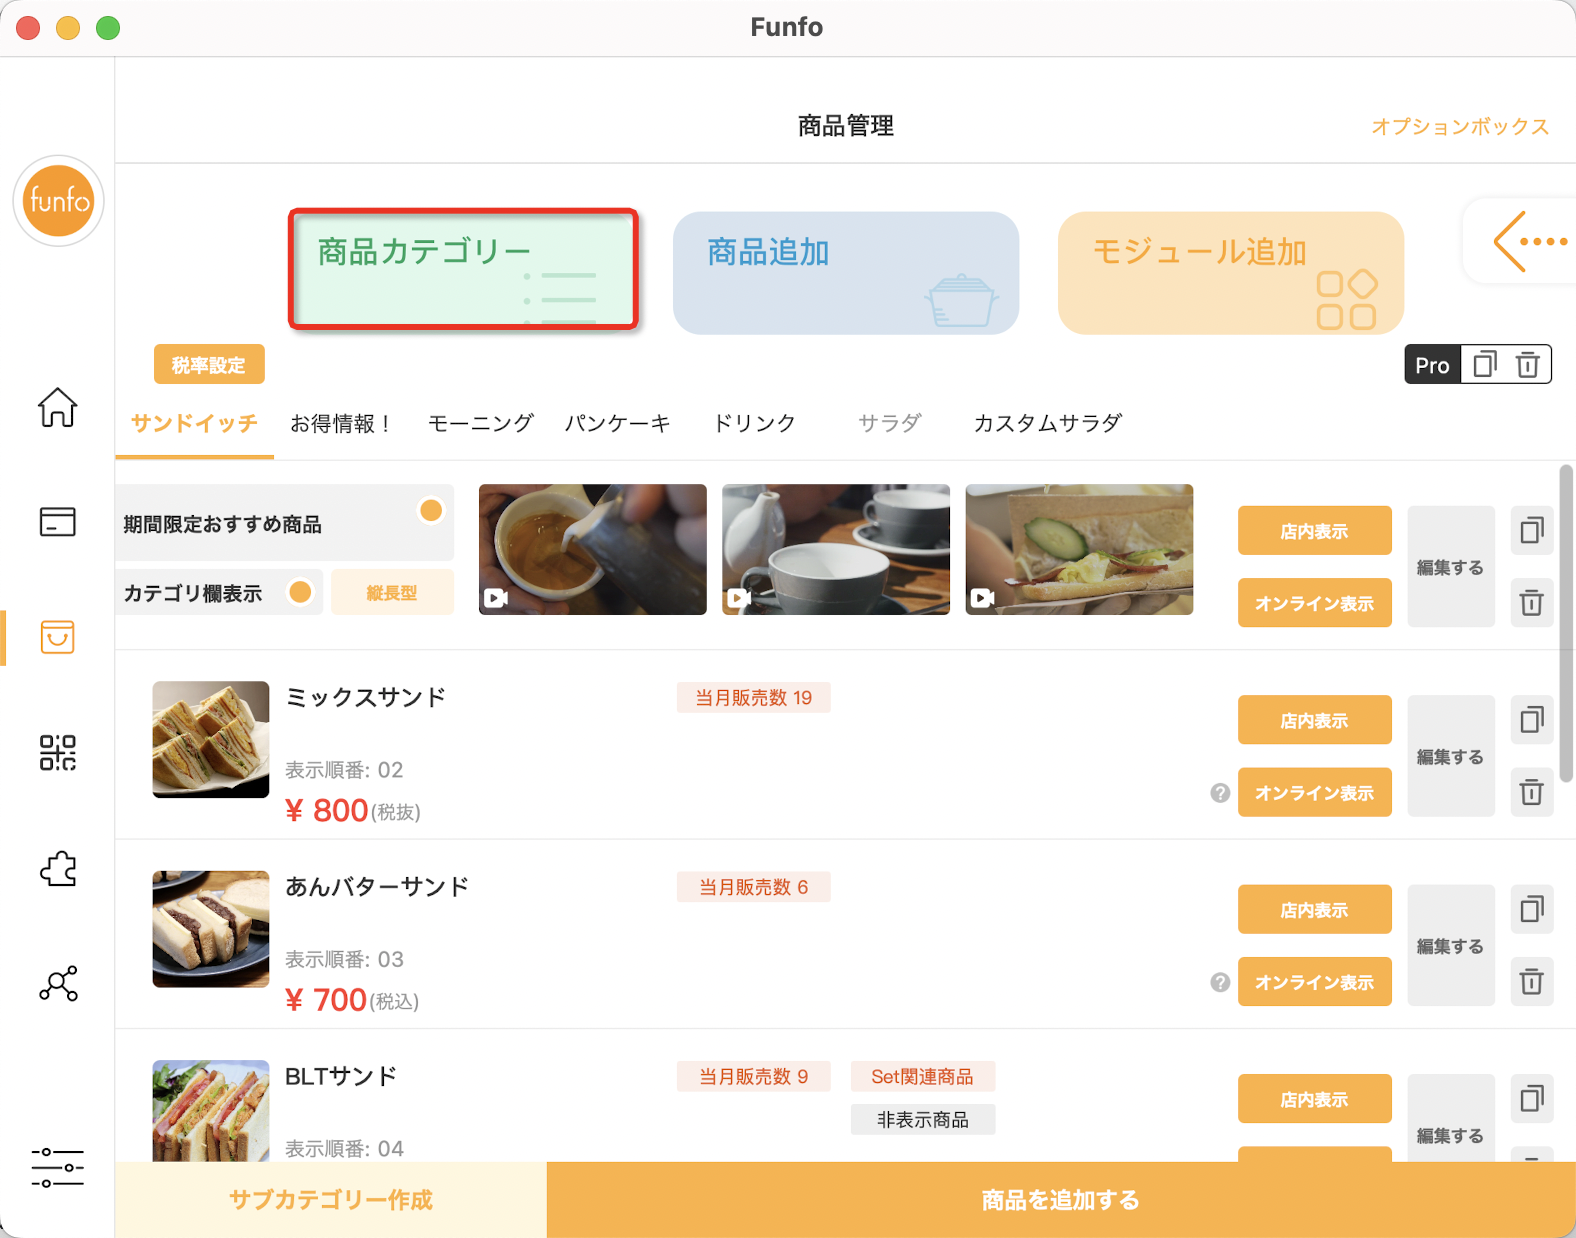The image size is (1576, 1238).
Task: Click the 非表示商品 tag on BLTサンド
Action: pos(922,1120)
